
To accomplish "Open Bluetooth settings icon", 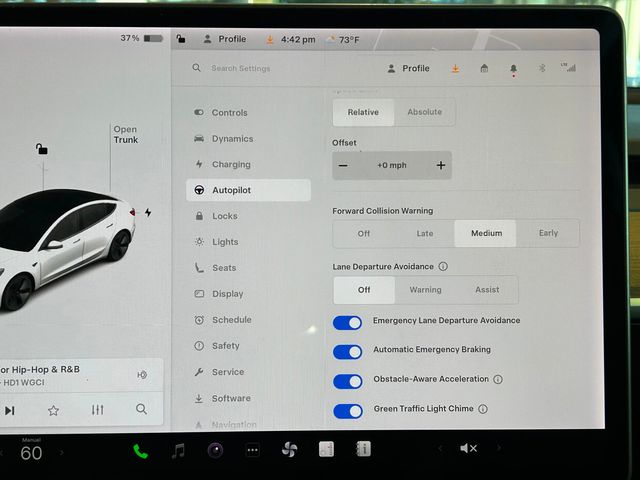I will pos(542,68).
